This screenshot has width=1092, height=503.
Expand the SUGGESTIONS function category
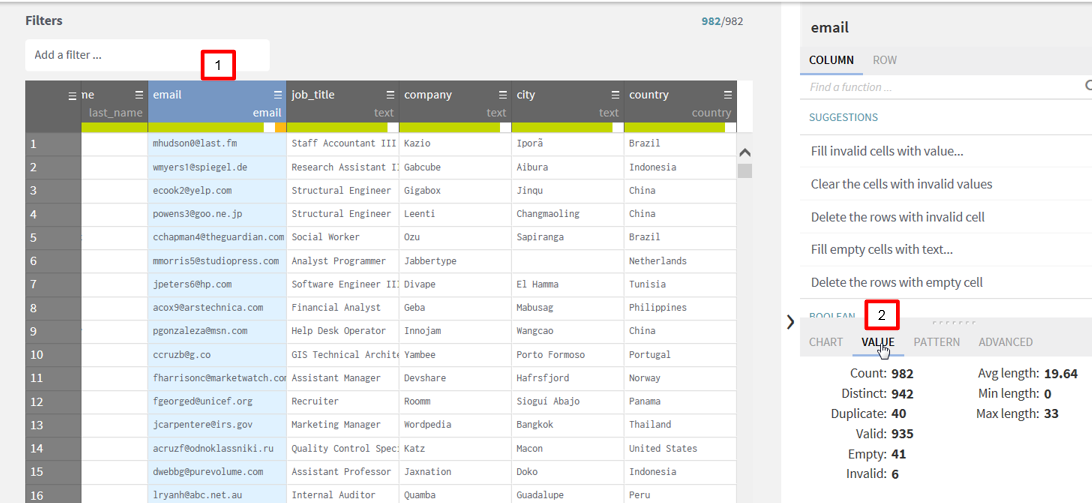843,117
